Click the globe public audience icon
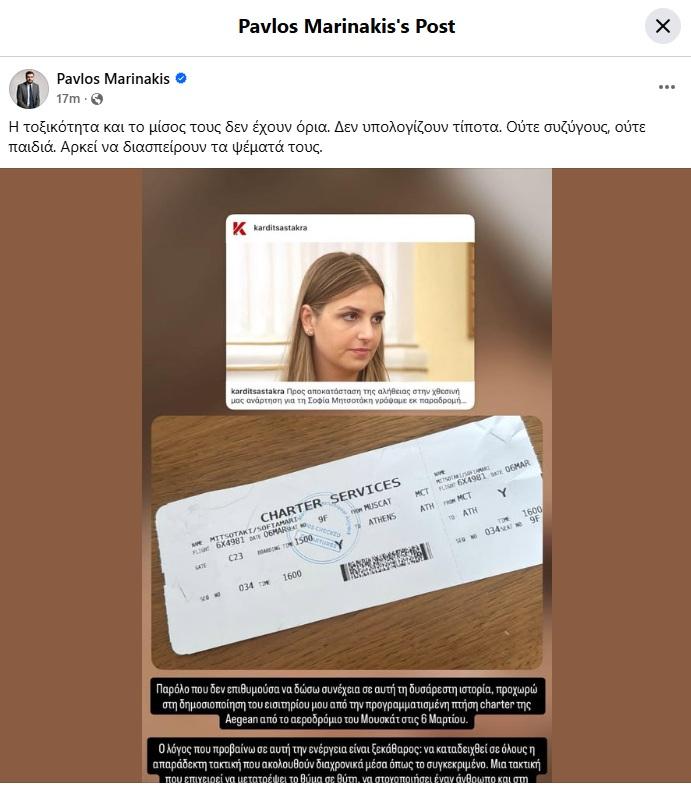 (x=97, y=99)
